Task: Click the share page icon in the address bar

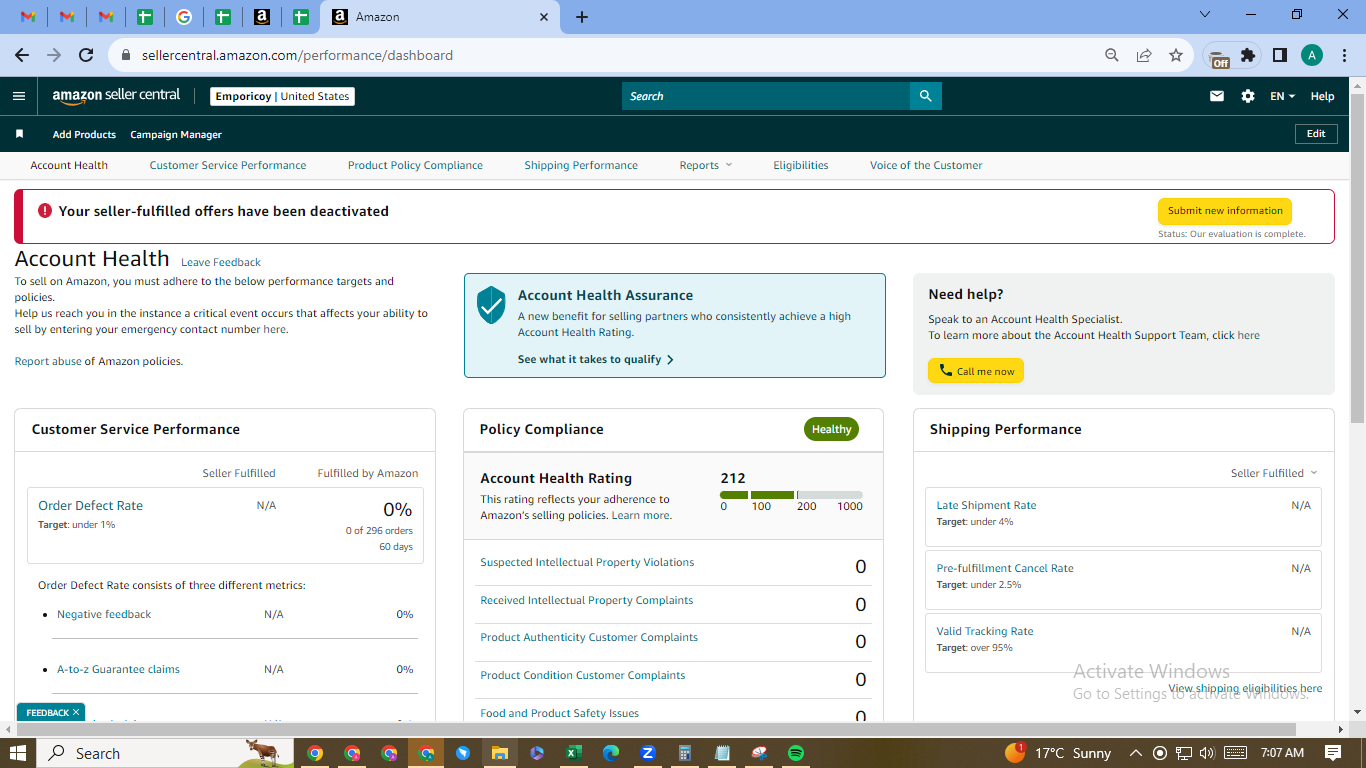Action: pos(1144,55)
